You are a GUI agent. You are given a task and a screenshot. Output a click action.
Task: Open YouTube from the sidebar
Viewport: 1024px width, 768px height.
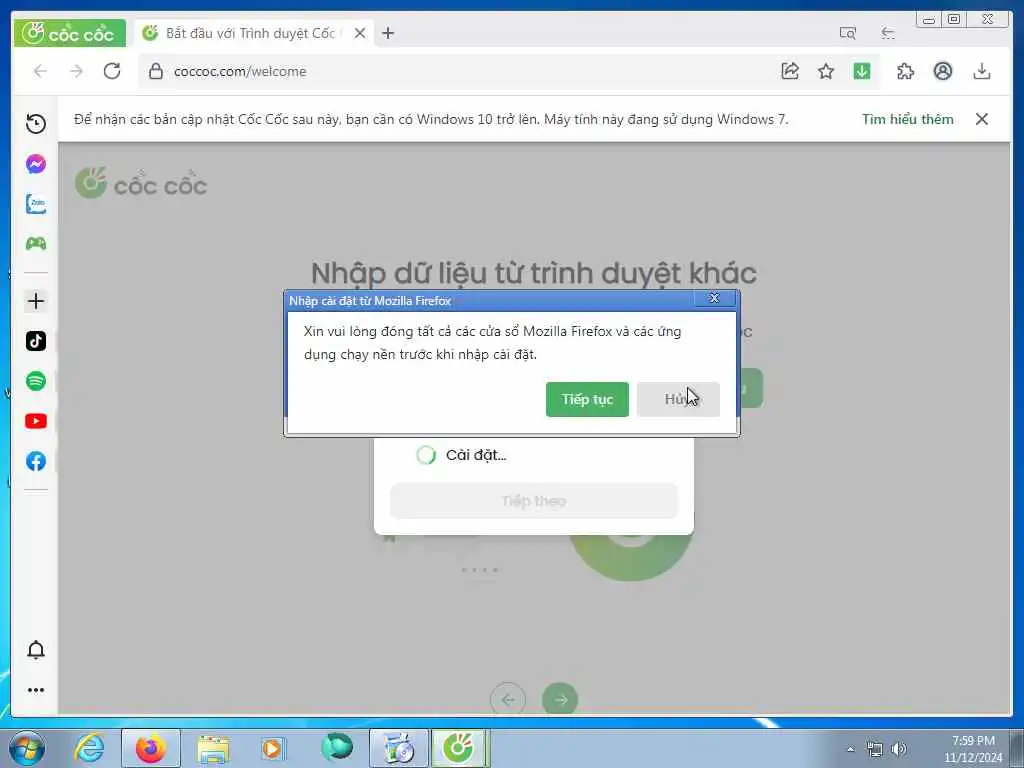click(36, 421)
